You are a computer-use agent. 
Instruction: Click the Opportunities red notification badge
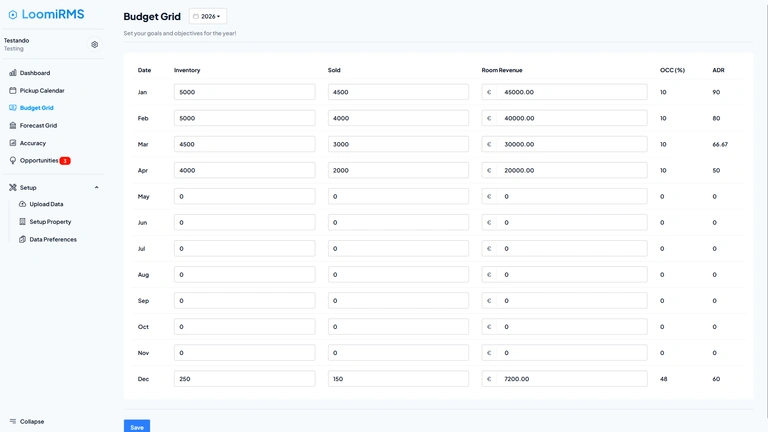pos(65,161)
